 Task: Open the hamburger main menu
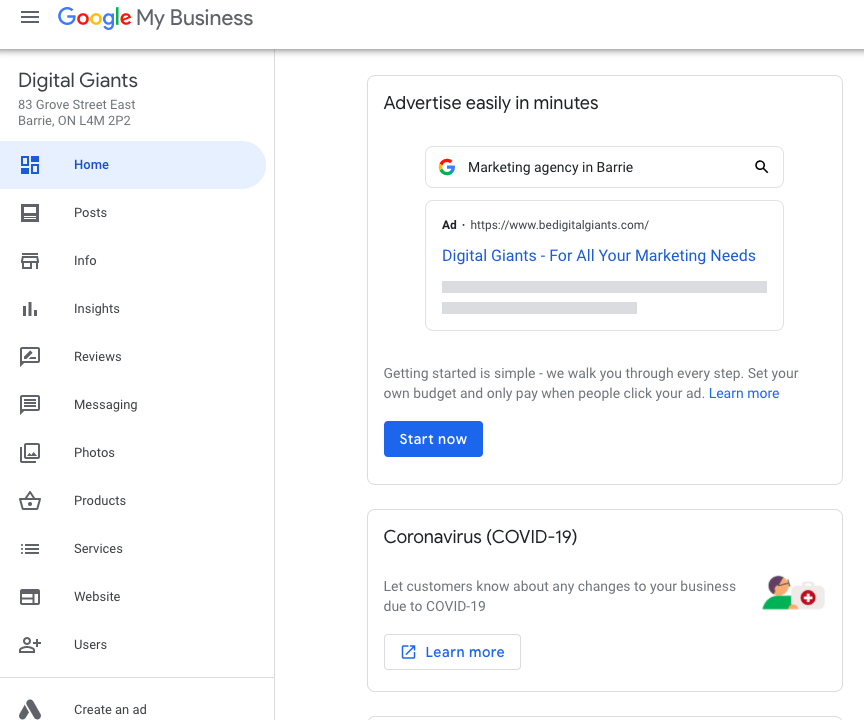30,18
